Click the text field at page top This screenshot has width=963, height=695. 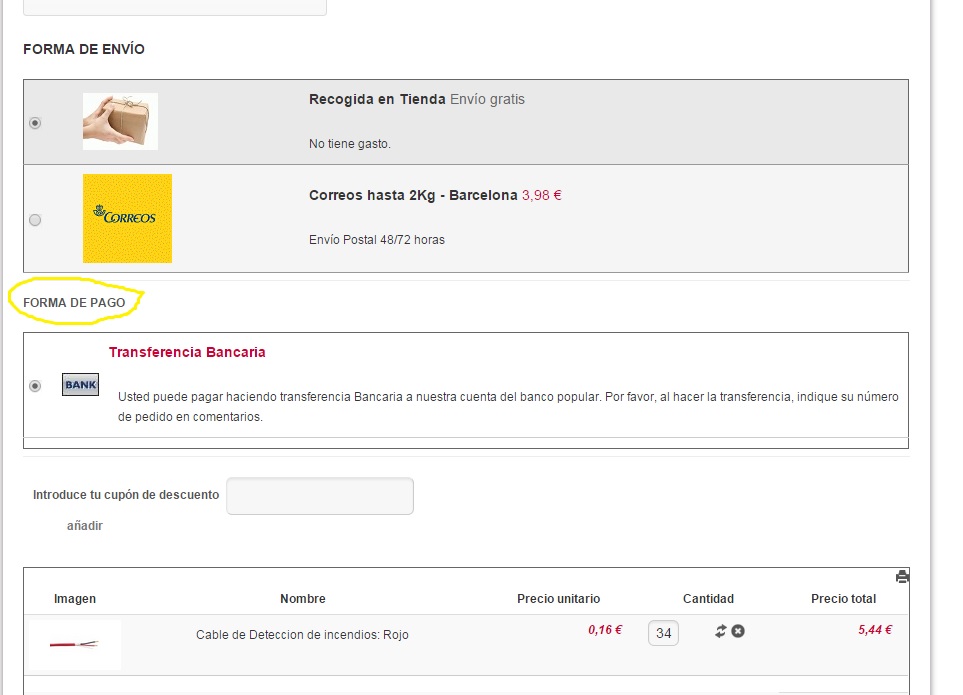(x=175, y=7)
